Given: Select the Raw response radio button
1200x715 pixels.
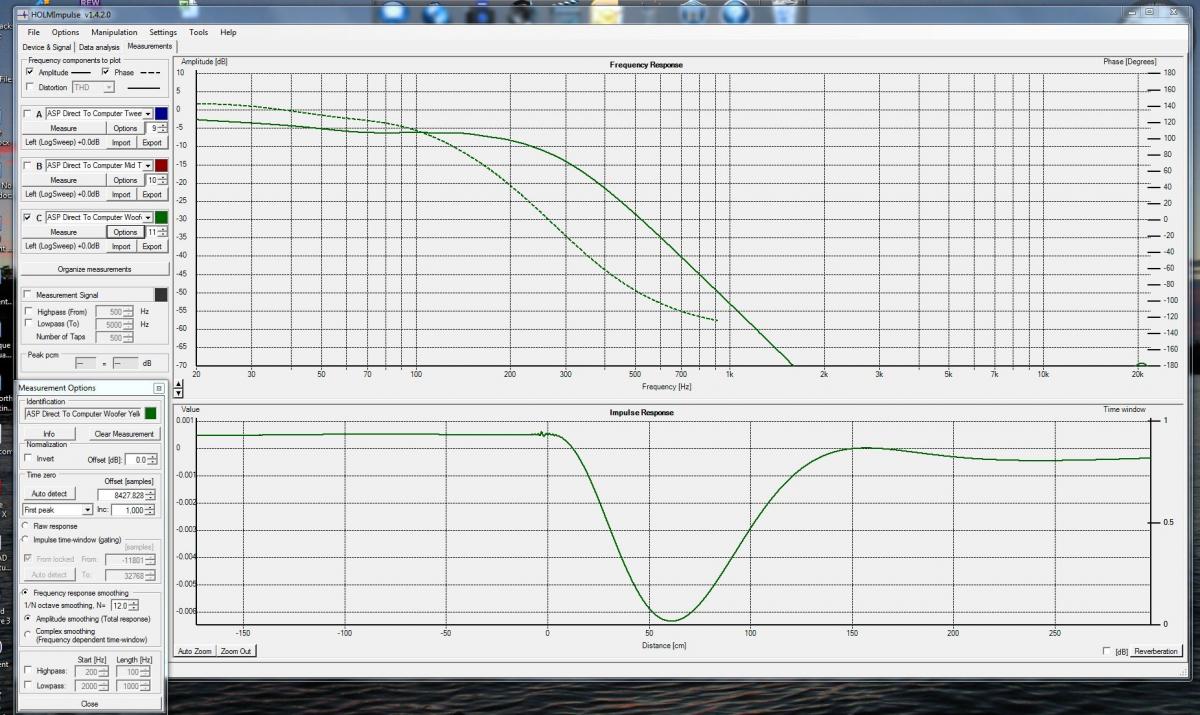Looking at the screenshot, I should pyautogui.click(x=25, y=525).
